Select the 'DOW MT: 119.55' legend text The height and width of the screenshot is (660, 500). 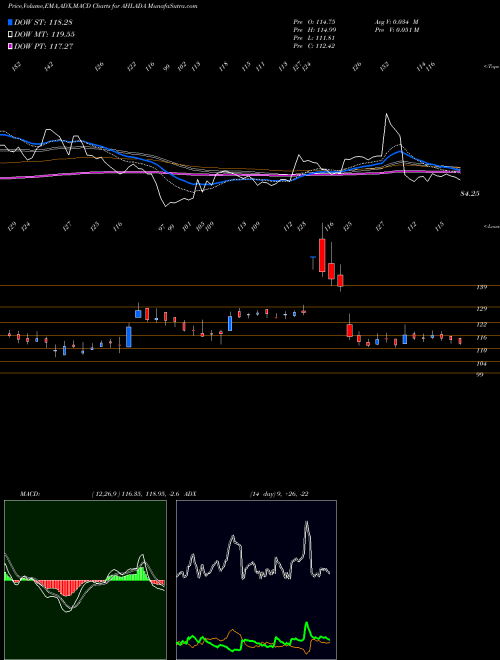[x=44, y=35]
